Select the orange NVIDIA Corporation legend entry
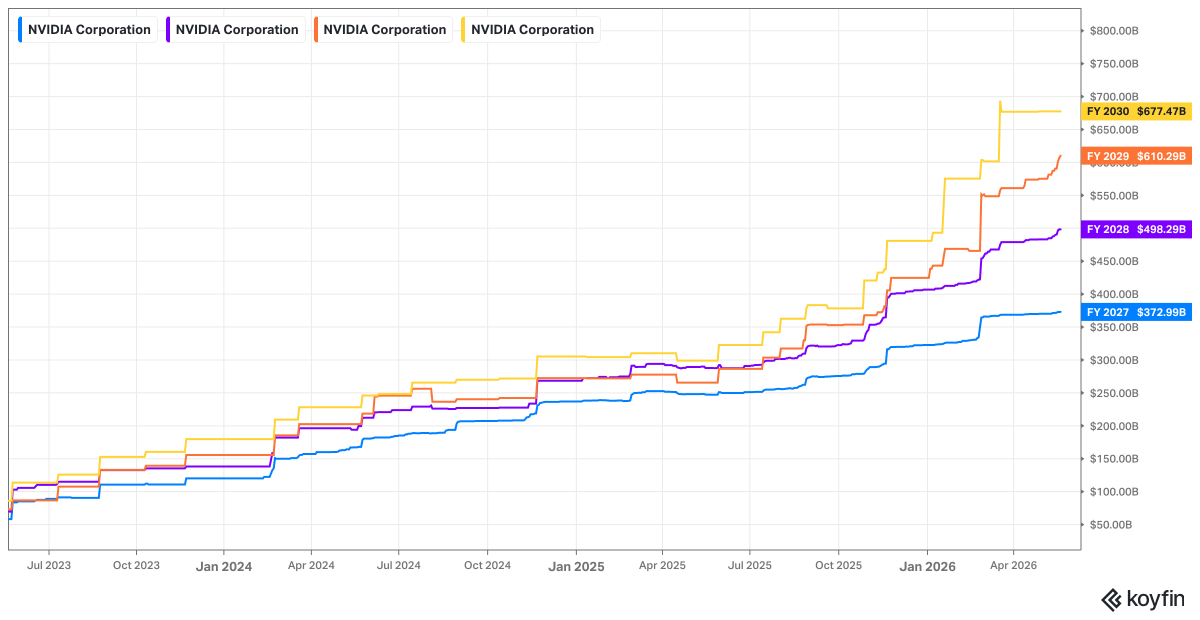 point(381,30)
